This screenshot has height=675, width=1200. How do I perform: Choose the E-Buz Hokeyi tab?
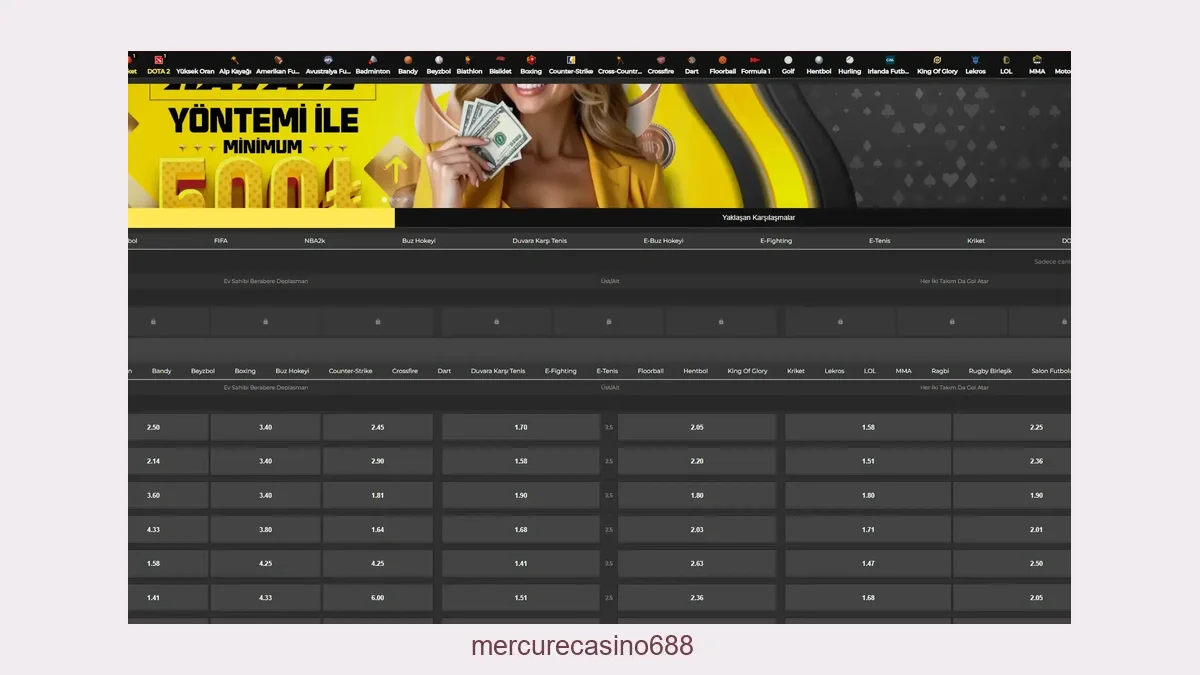pos(663,241)
